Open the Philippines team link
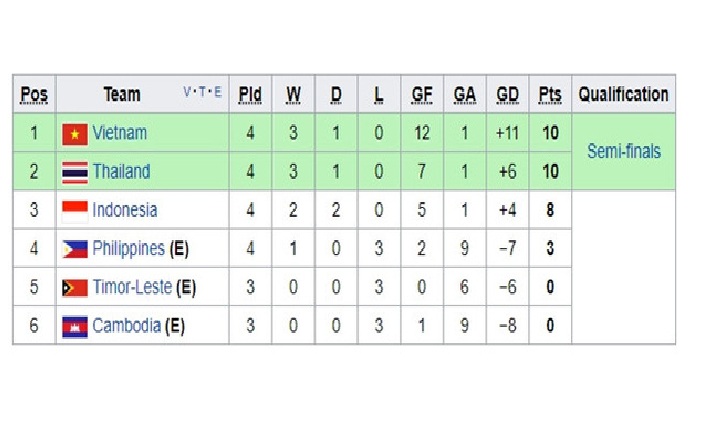This screenshot has height=435, width=721. [128, 249]
